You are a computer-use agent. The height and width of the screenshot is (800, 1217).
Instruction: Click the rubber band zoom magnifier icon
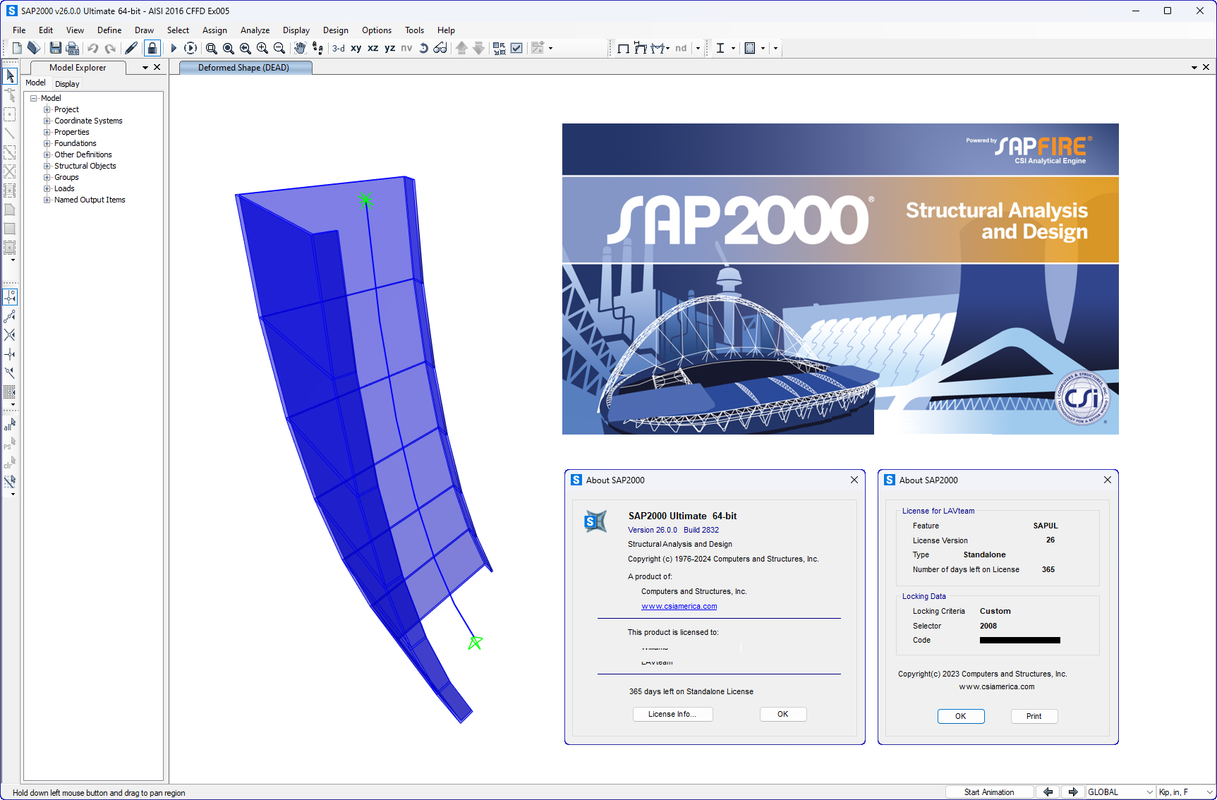(x=211, y=48)
